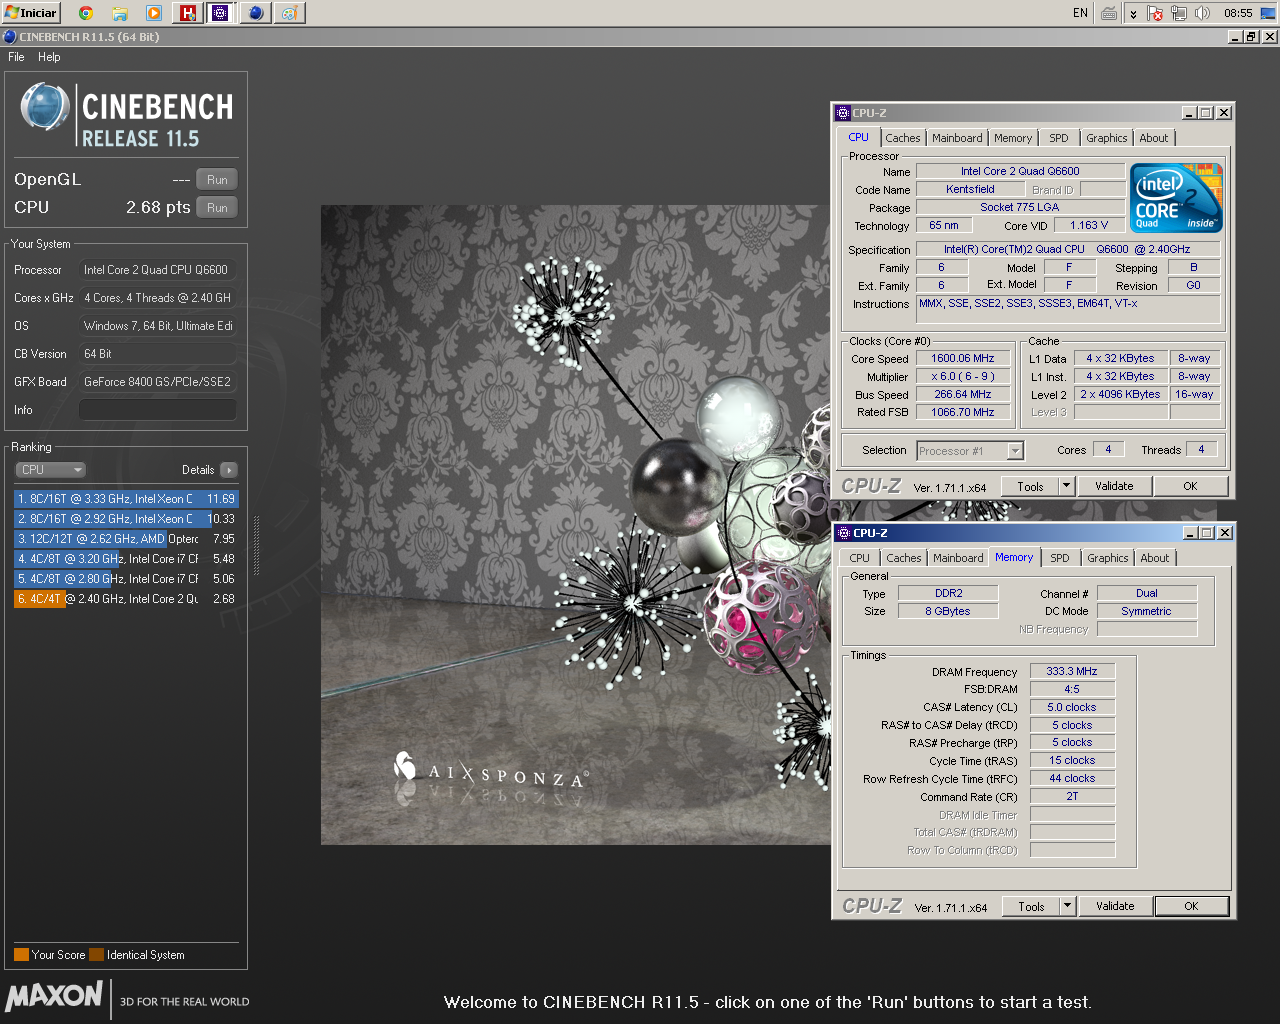The image size is (1280, 1024).
Task: Click the Show Desktop icon in tray
Action: coord(1268,13)
